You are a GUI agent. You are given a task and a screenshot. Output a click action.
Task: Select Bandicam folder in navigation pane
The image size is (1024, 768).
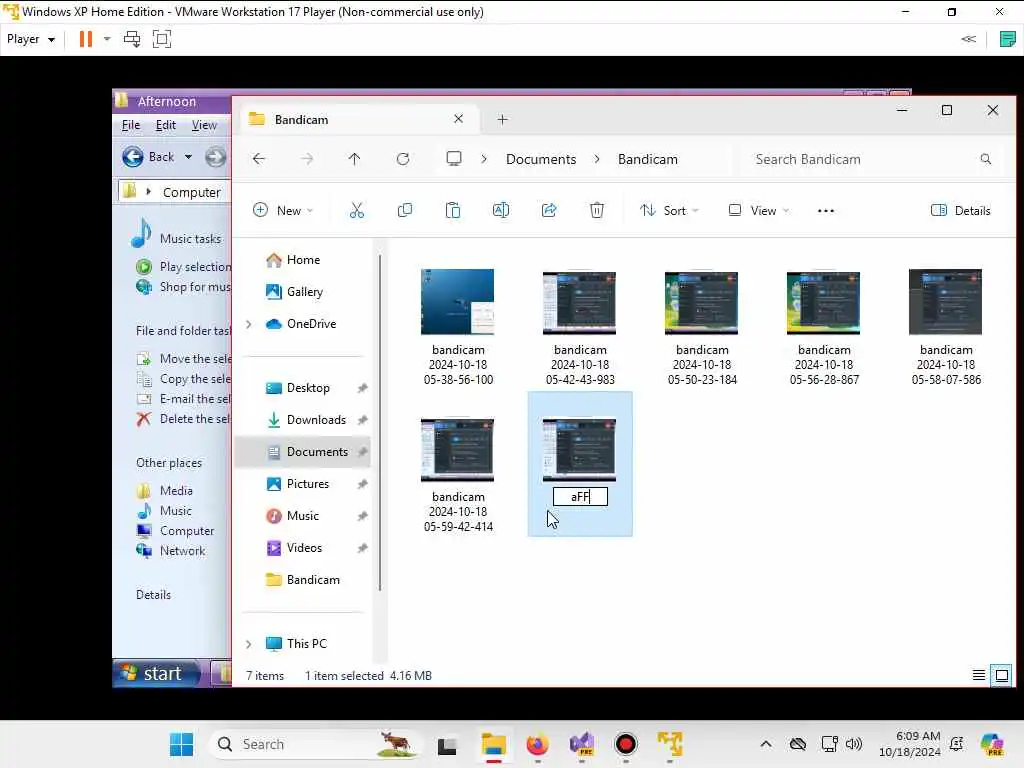pos(313,580)
